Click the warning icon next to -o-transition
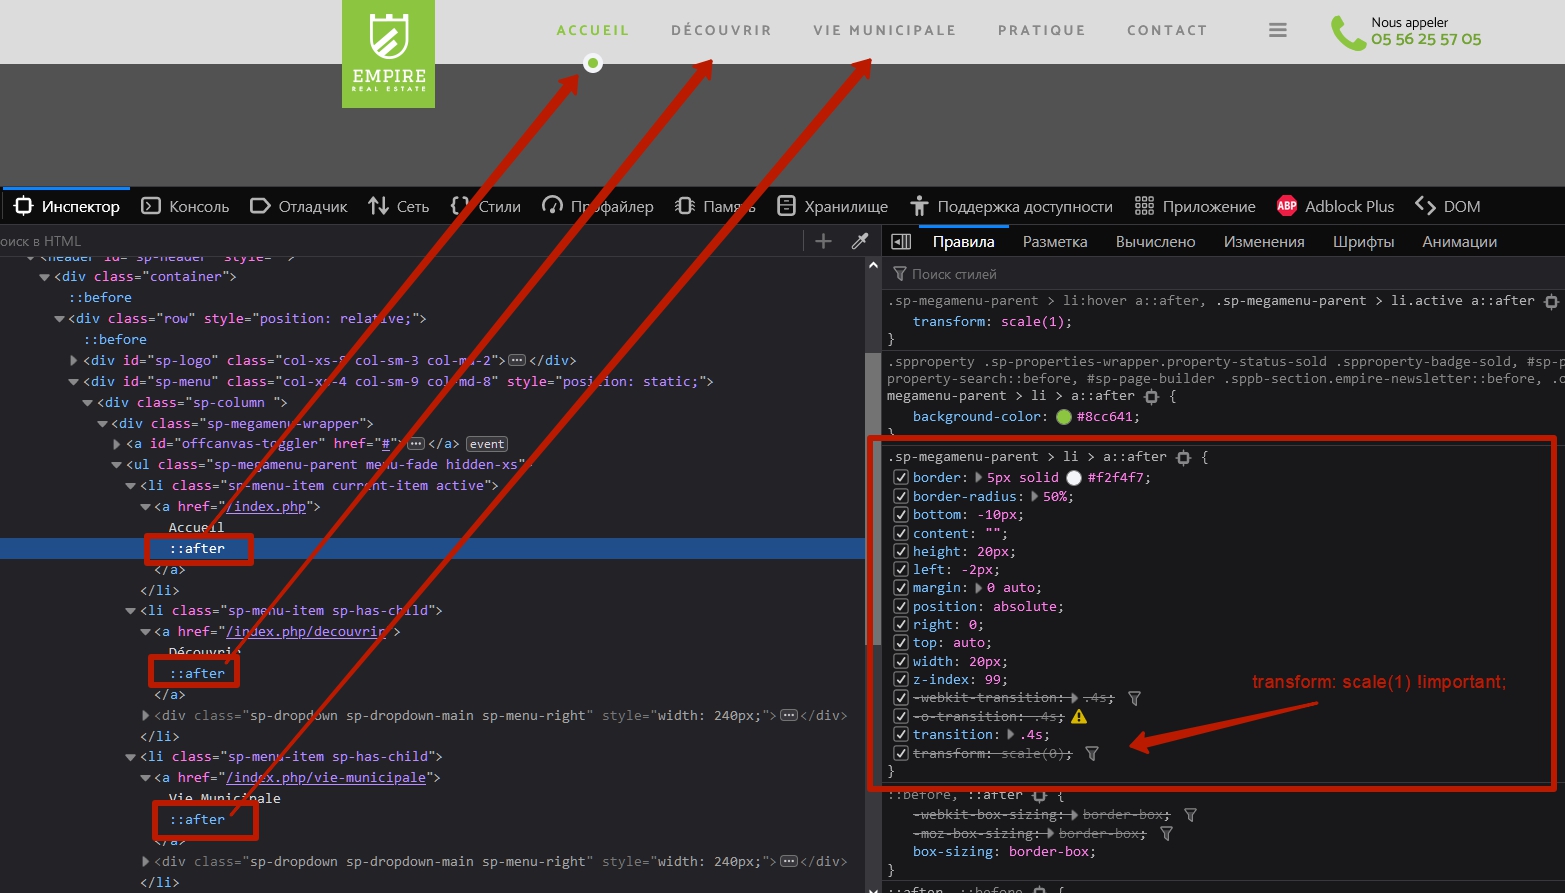Viewport: 1565px width, 893px height. [x=1079, y=717]
